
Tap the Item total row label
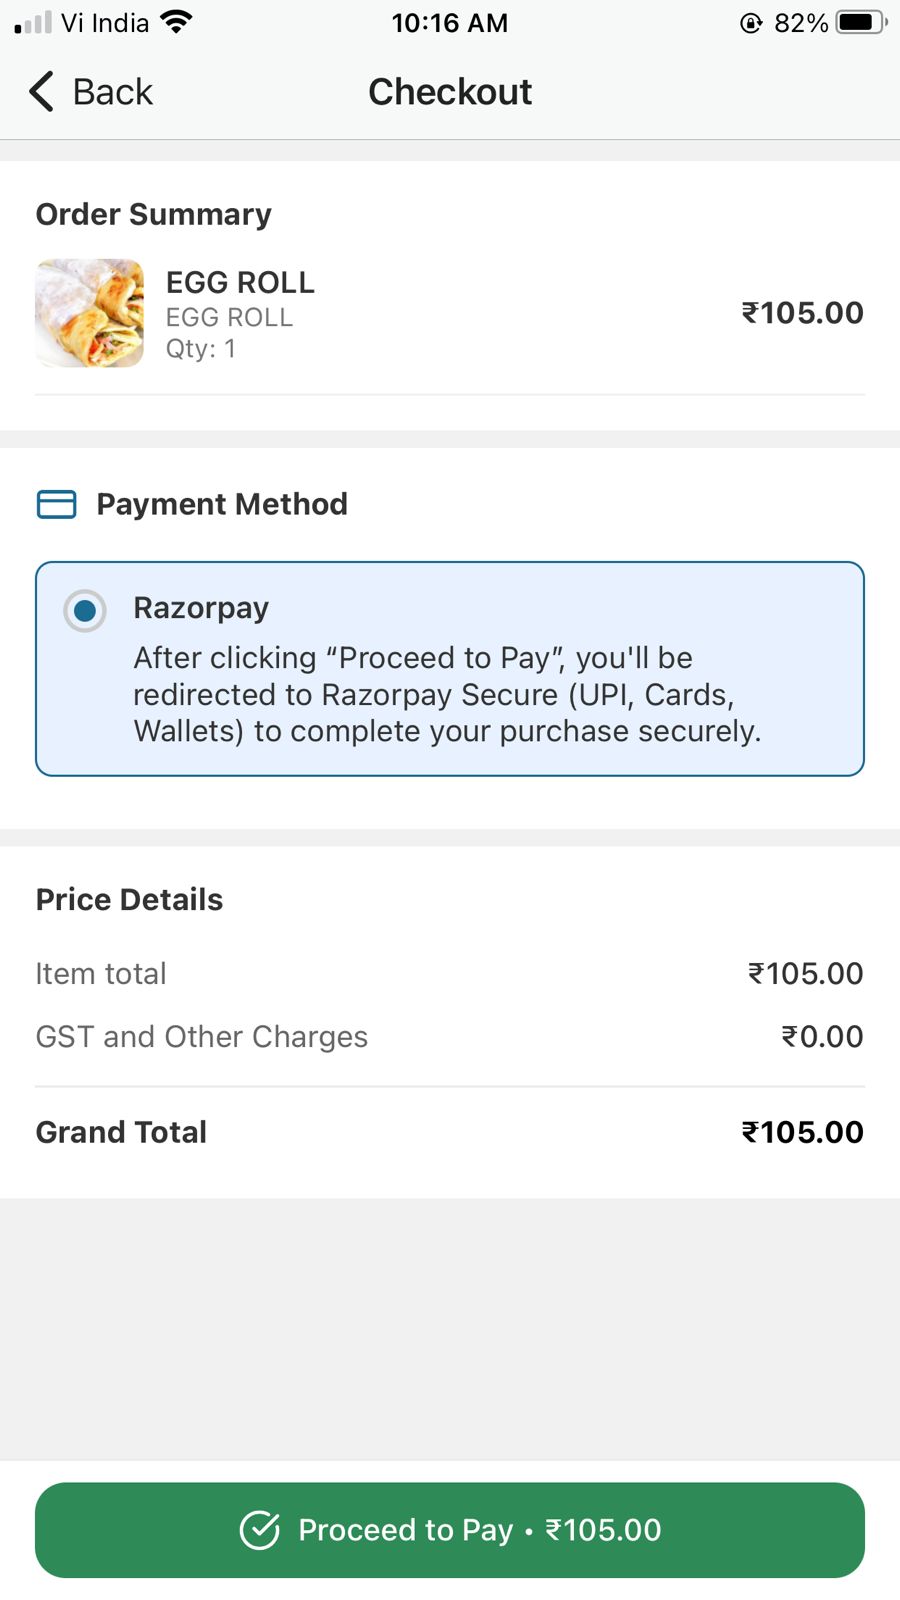[101, 974]
